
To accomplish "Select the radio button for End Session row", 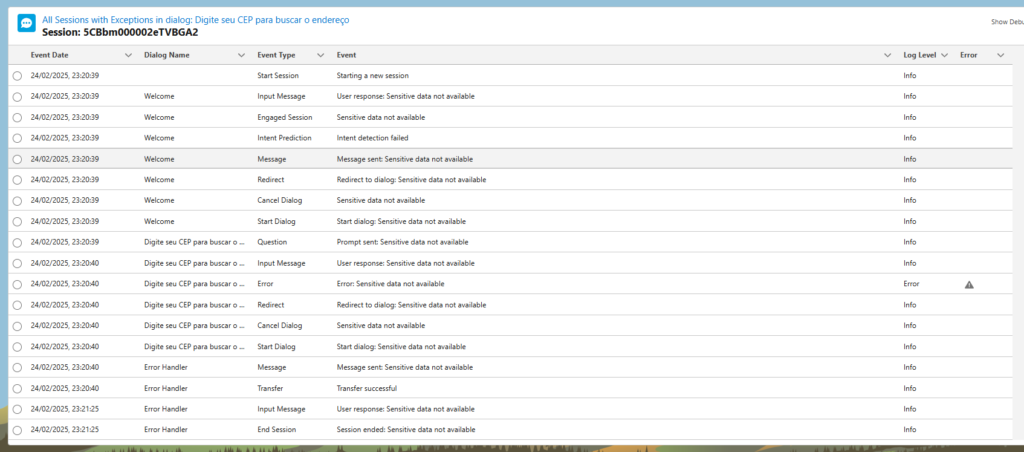I will pyautogui.click(x=17, y=430).
